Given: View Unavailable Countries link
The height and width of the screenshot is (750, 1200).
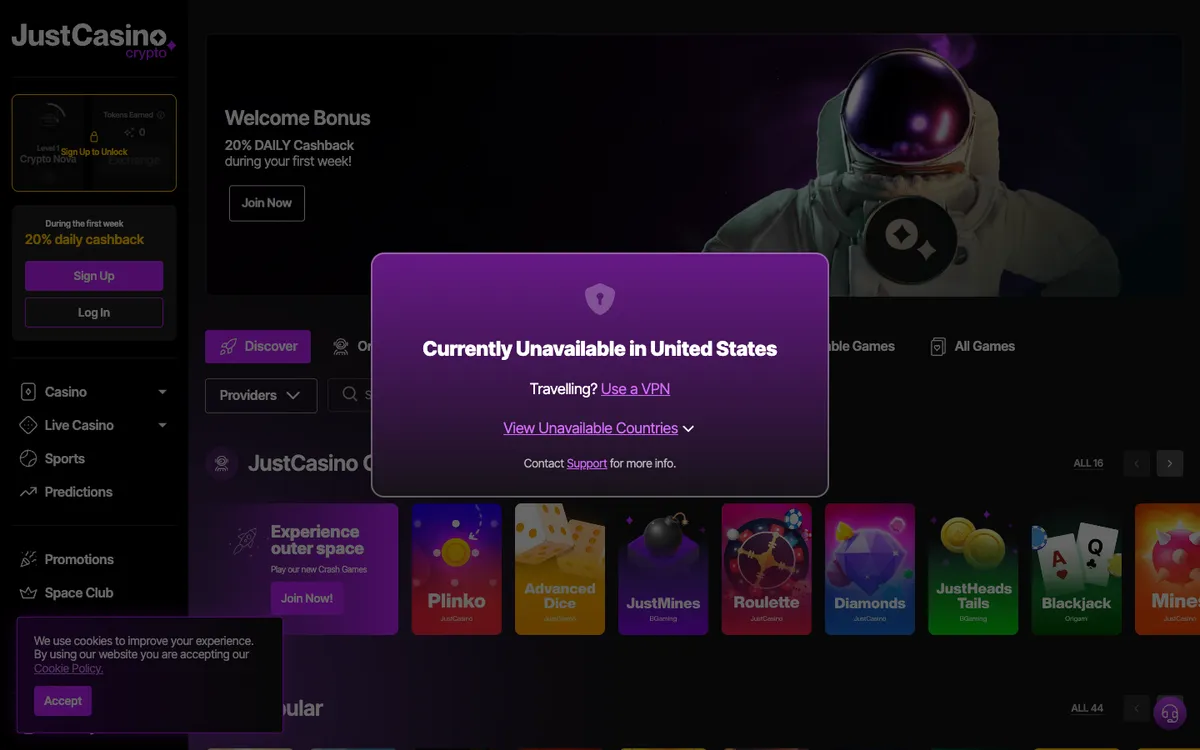Looking at the screenshot, I should pos(591,428).
